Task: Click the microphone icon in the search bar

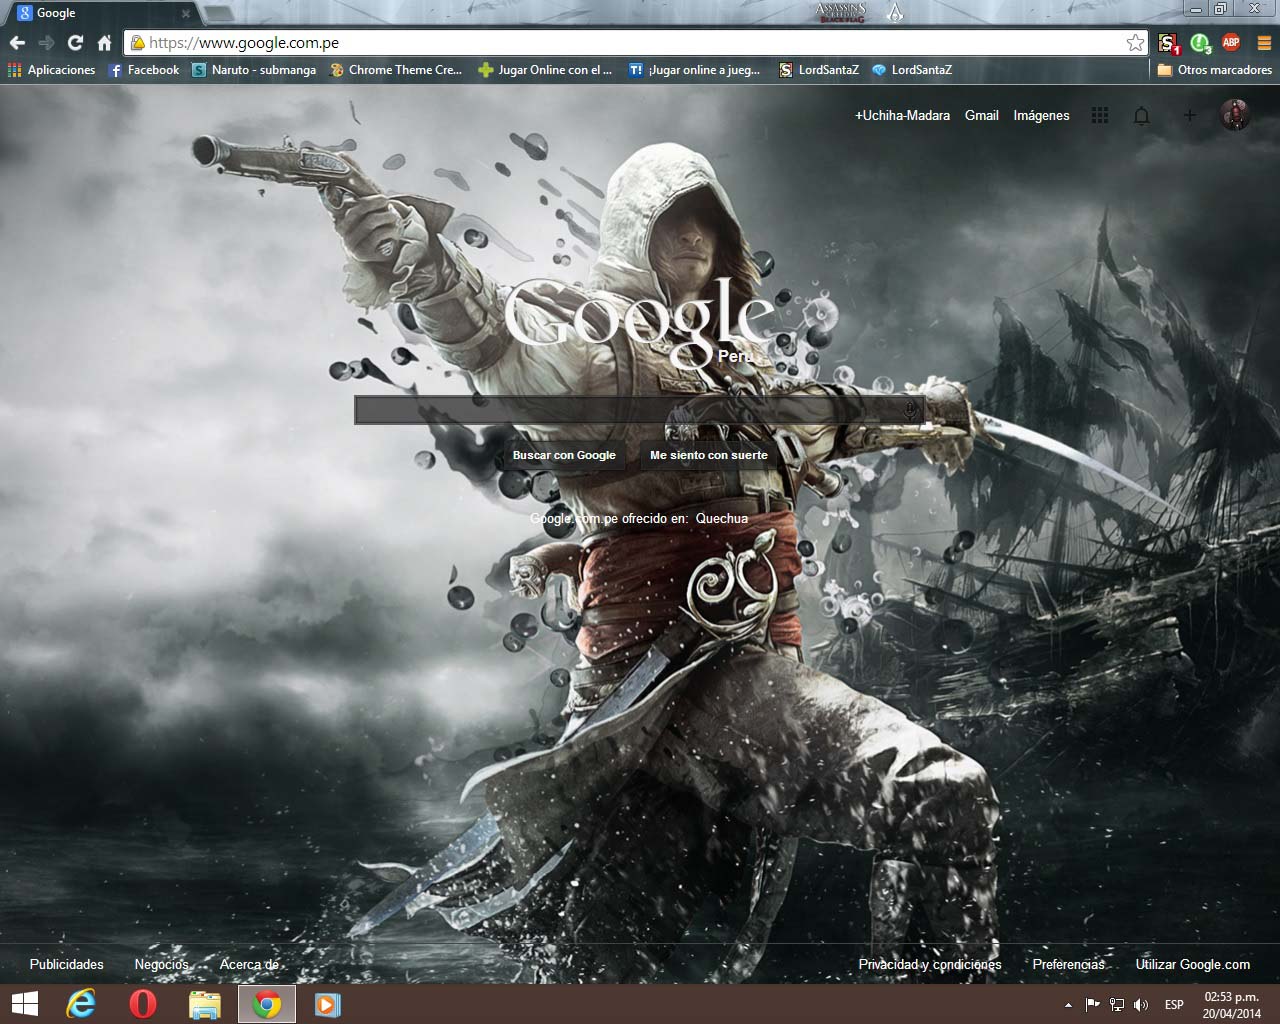Action: pyautogui.click(x=910, y=408)
